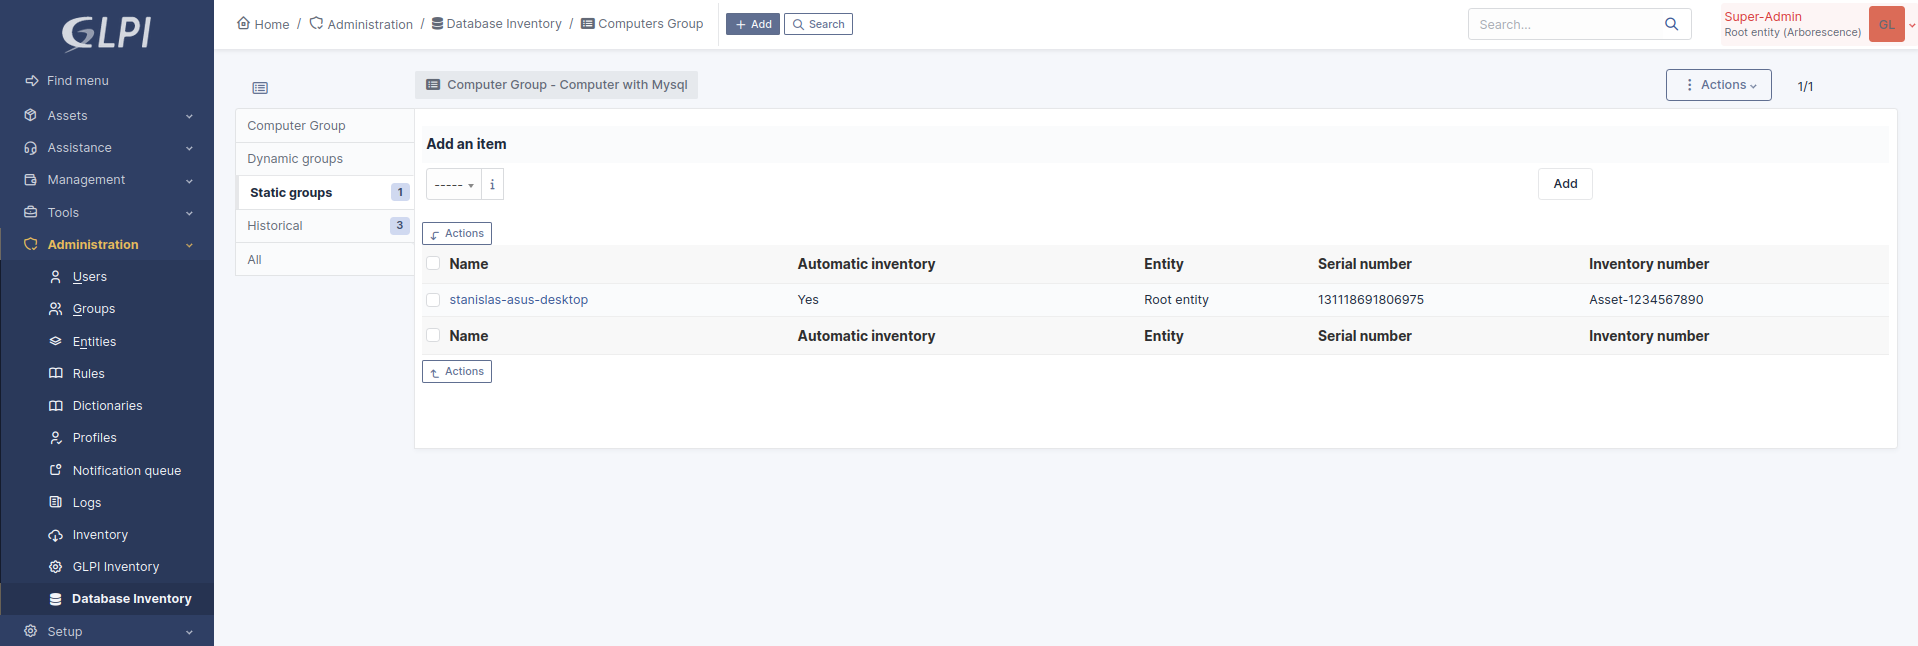
Task: Click the Logs news icon
Action: click(x=56, y=503)
